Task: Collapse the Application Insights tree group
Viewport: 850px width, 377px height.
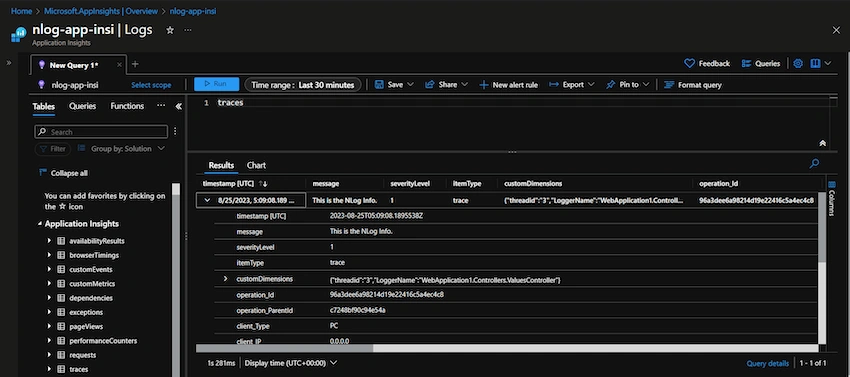Action: [40, 224]
